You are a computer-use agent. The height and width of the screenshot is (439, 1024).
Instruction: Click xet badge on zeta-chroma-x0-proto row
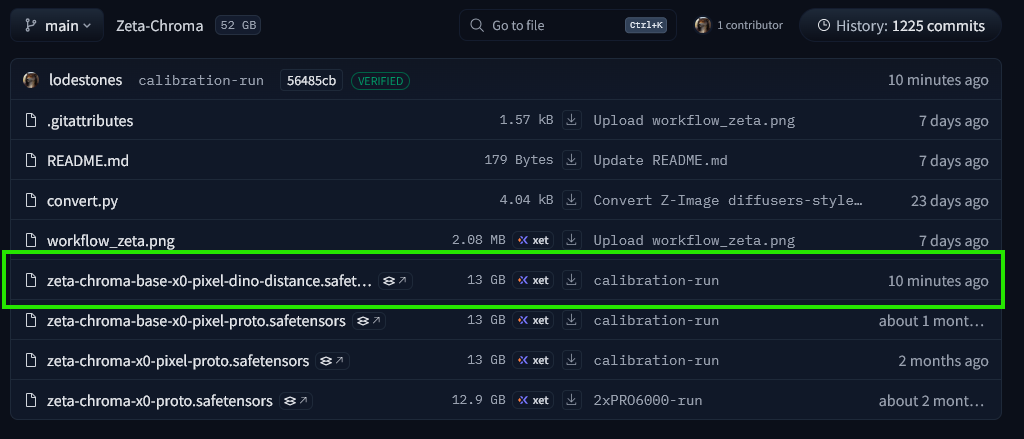click(533, 400)
